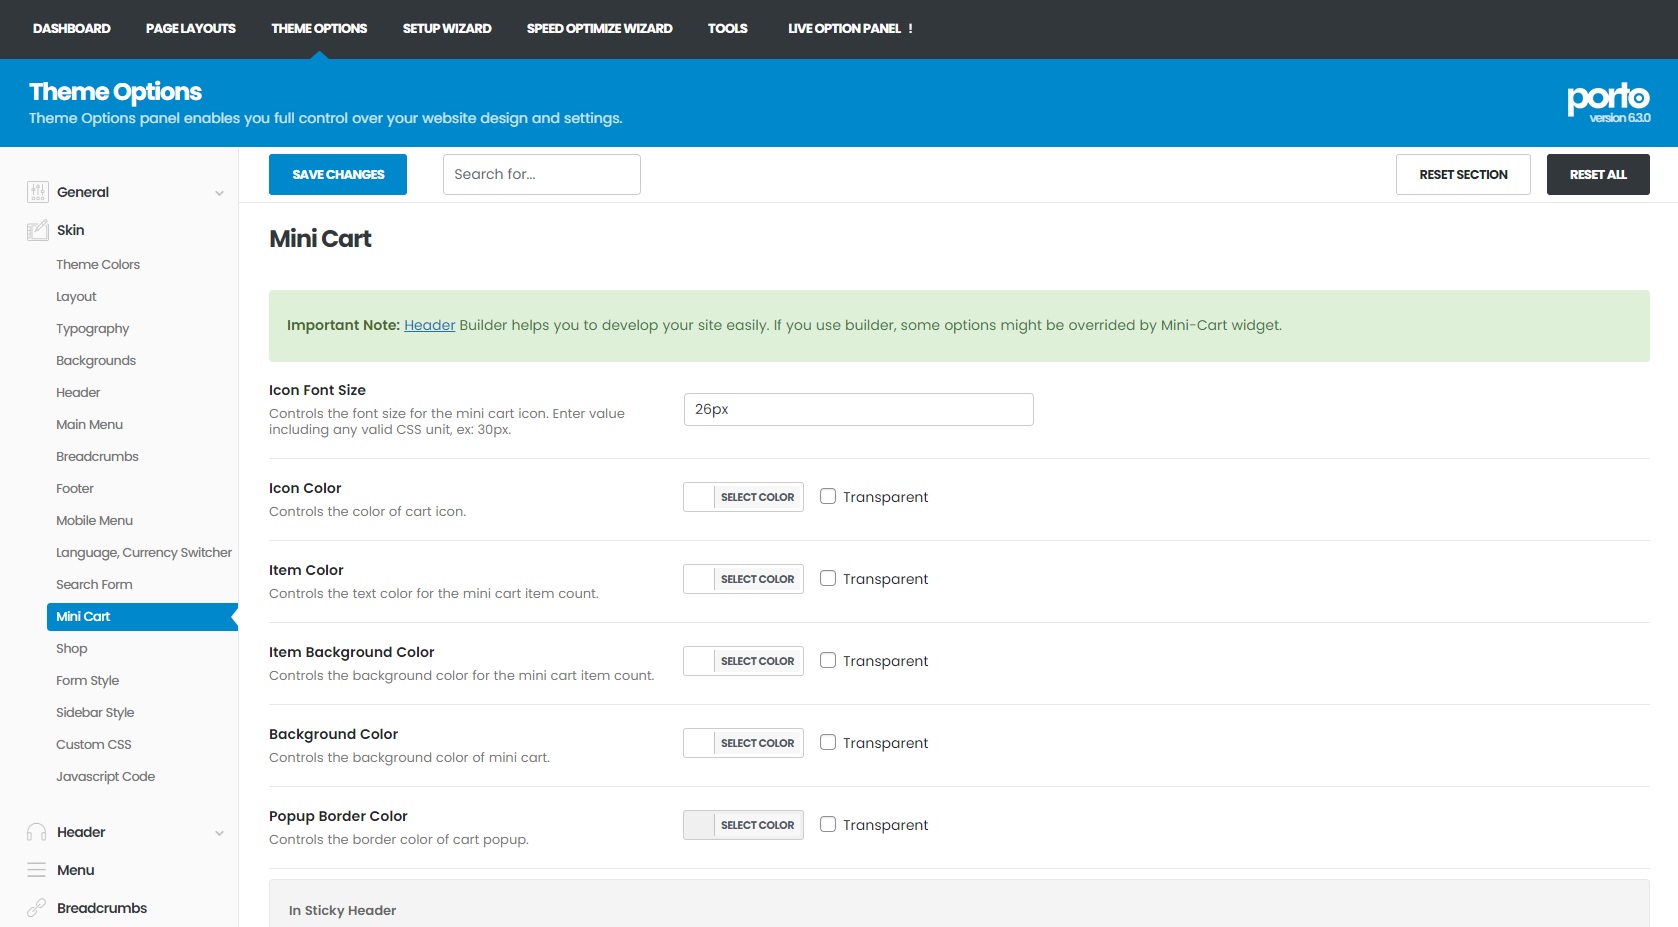Toggle Transparent checkbox for Item Background Color

click(828, 660)
